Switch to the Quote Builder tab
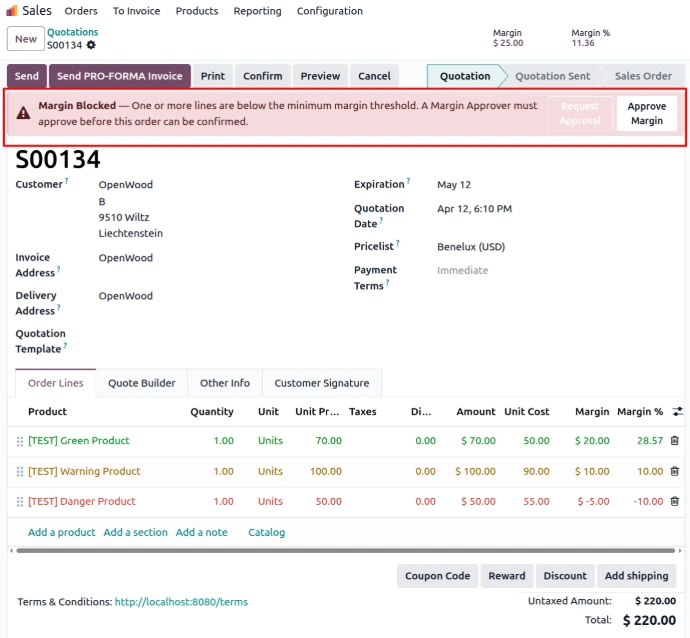This screenshot has width=690, height=638. tap(141, 383)
